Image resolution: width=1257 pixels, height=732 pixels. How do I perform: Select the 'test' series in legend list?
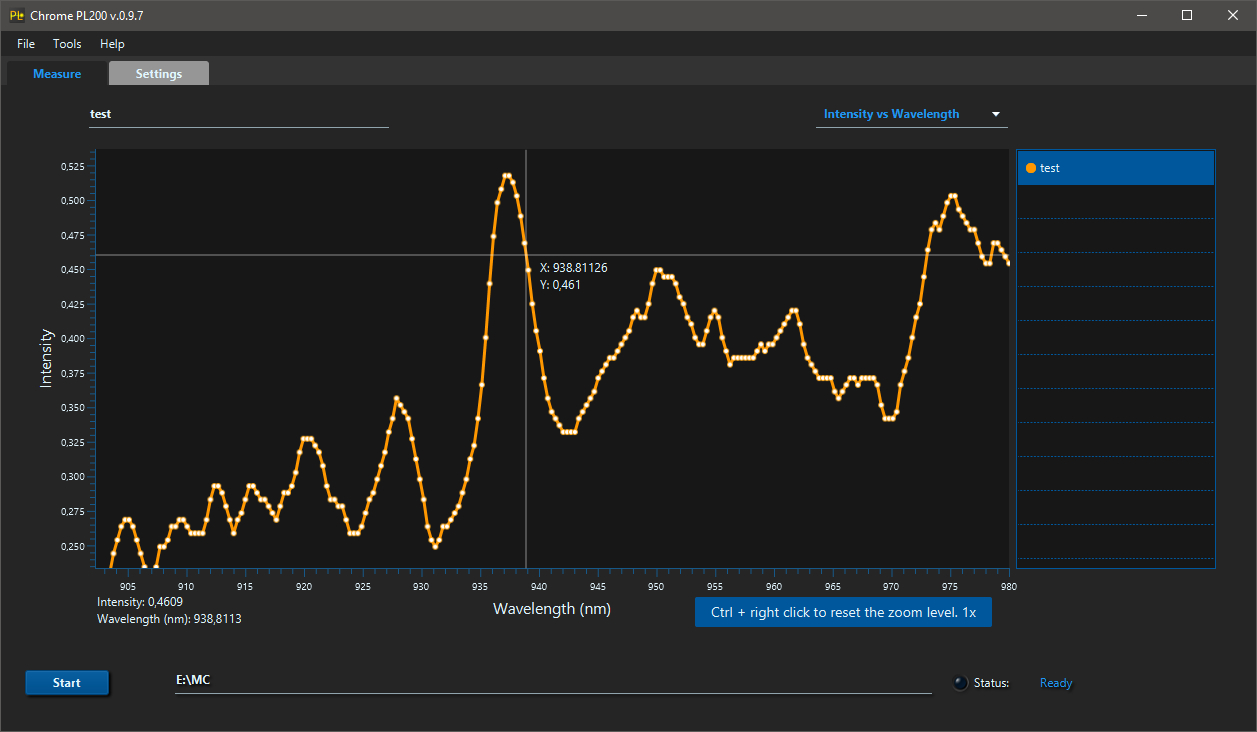(x=1115, y=168)
